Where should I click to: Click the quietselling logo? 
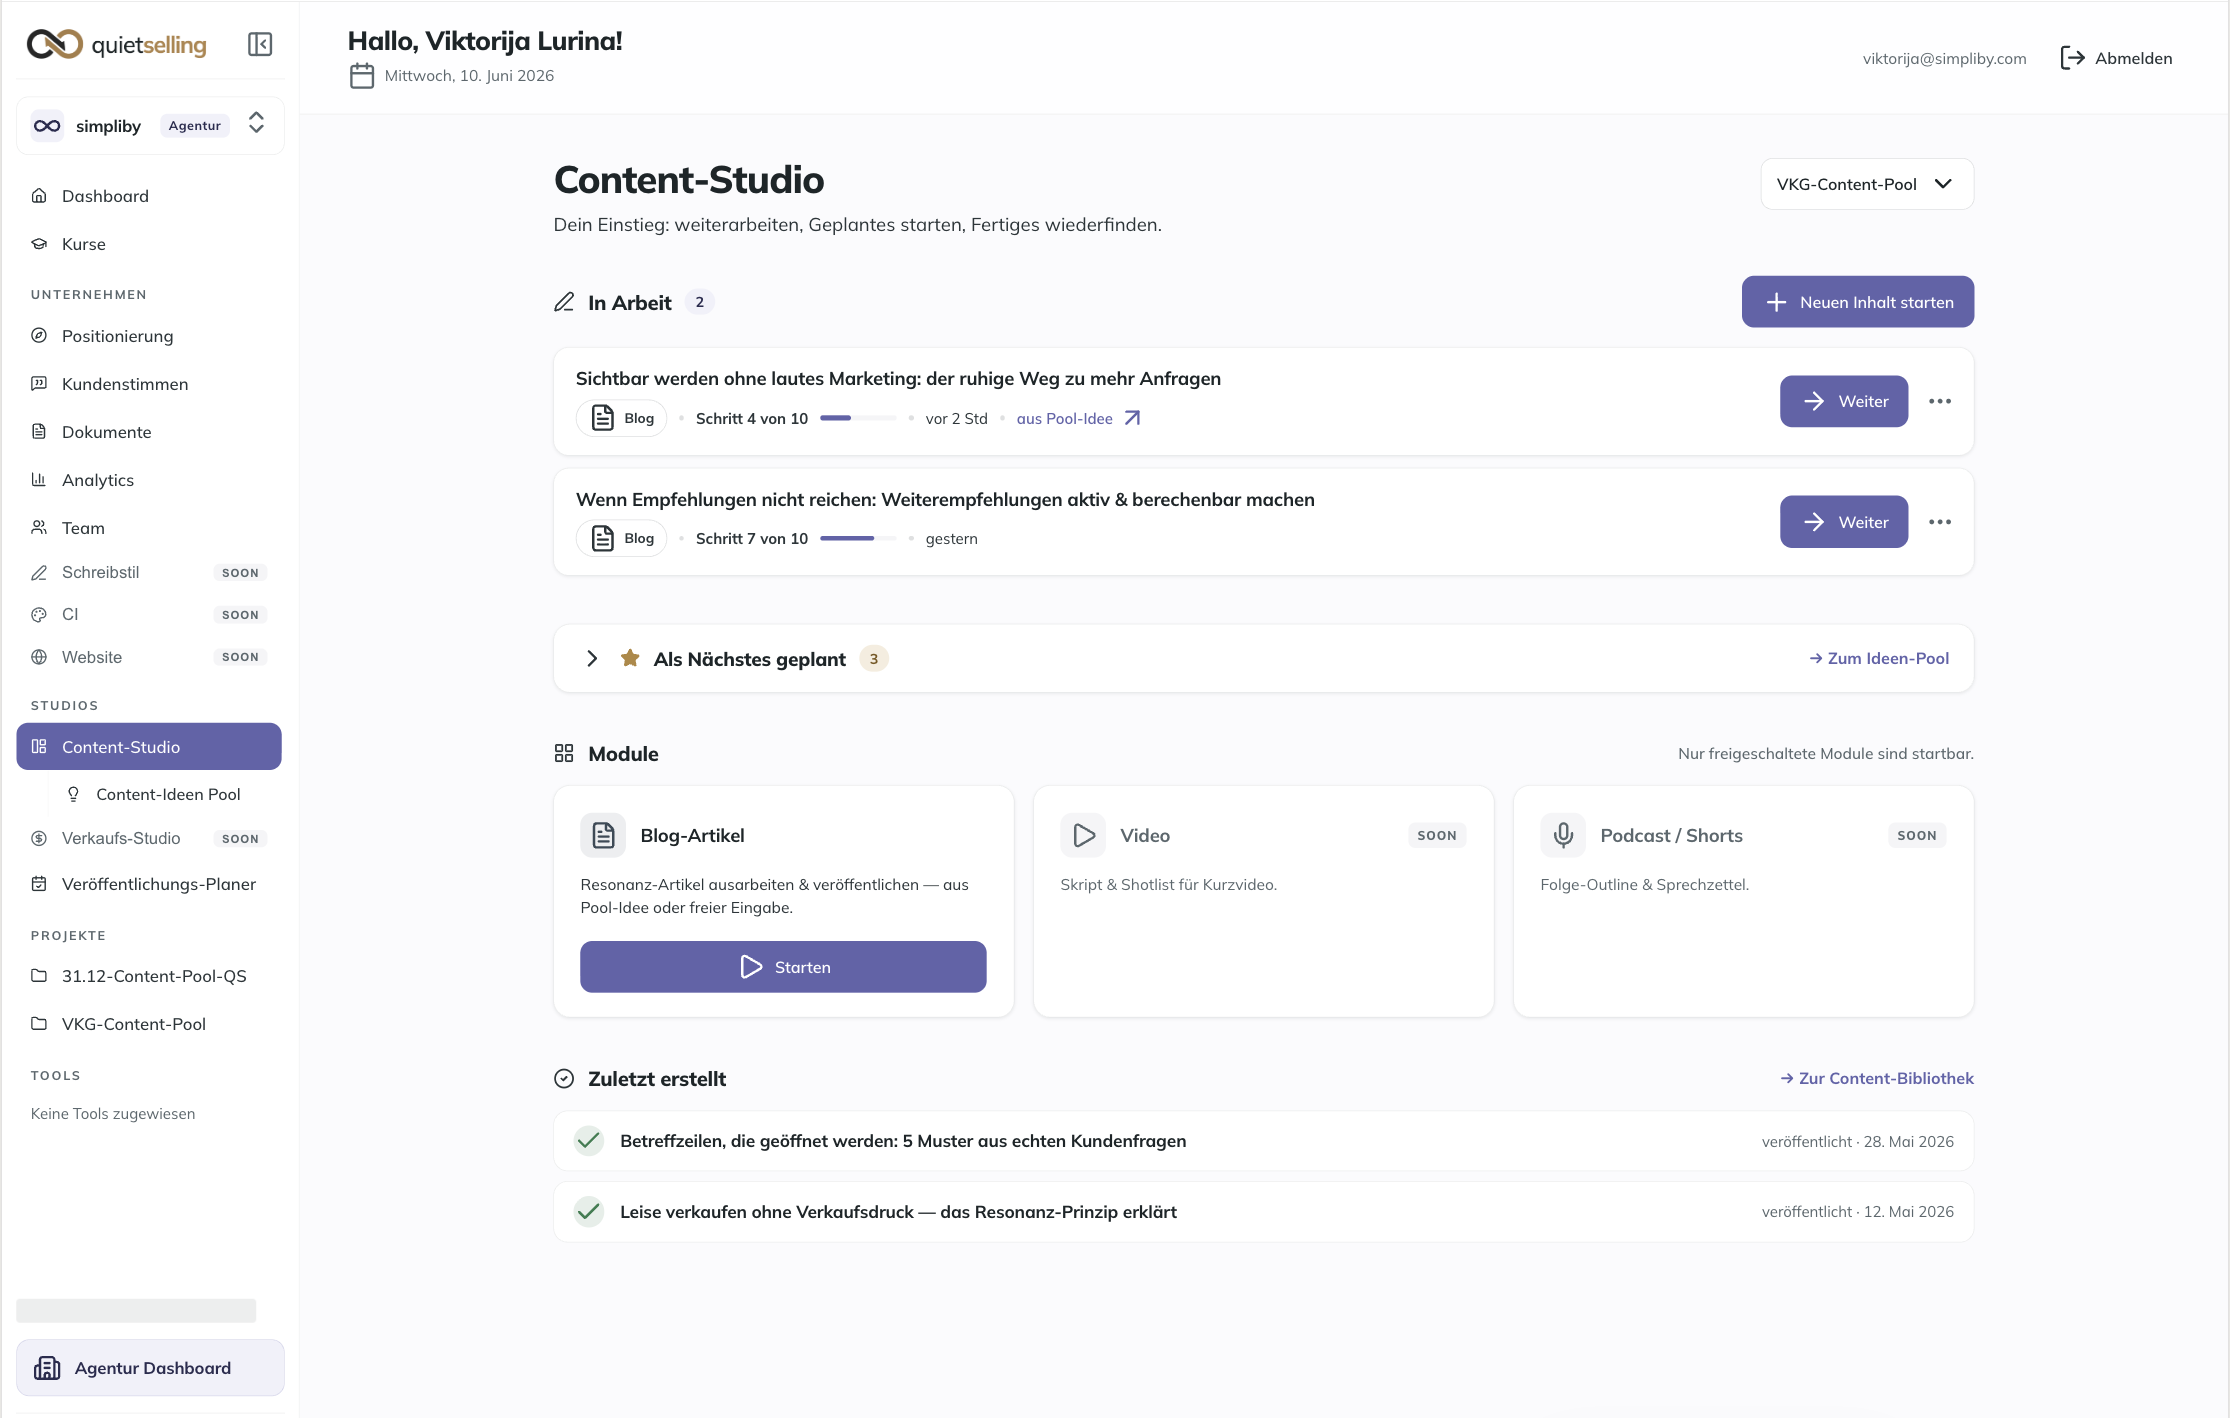[117, 44]
